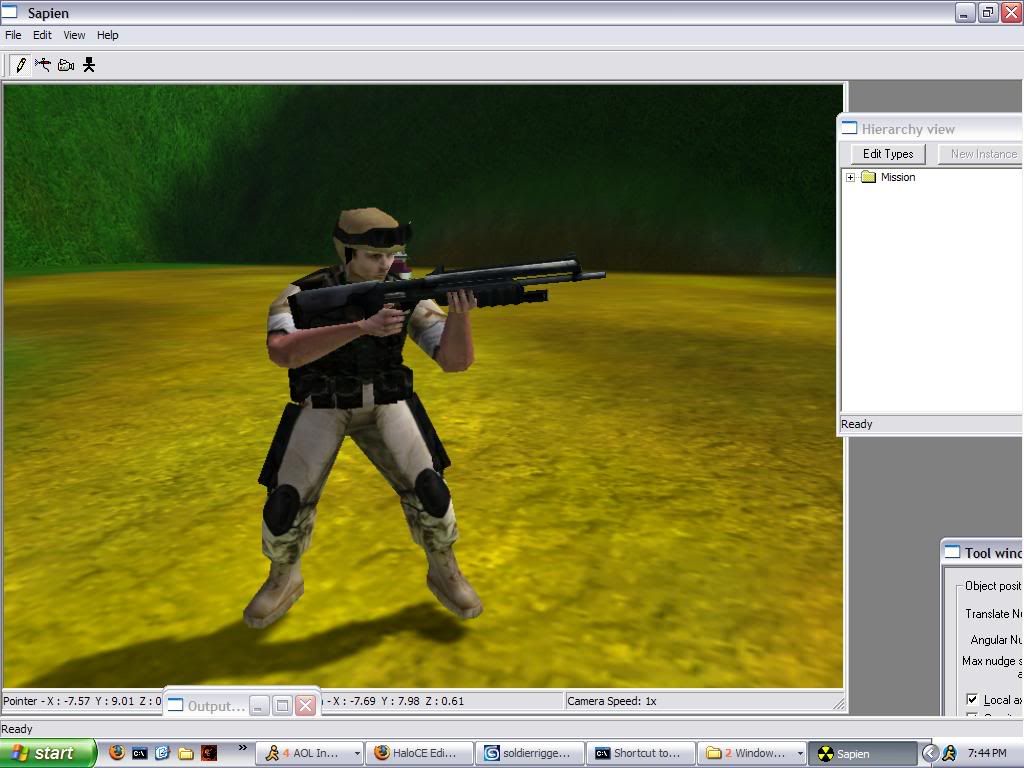The width and height of the screenshot is (1024, 768).
Task: Click the AIM running man tray icon
Action: 949,753
